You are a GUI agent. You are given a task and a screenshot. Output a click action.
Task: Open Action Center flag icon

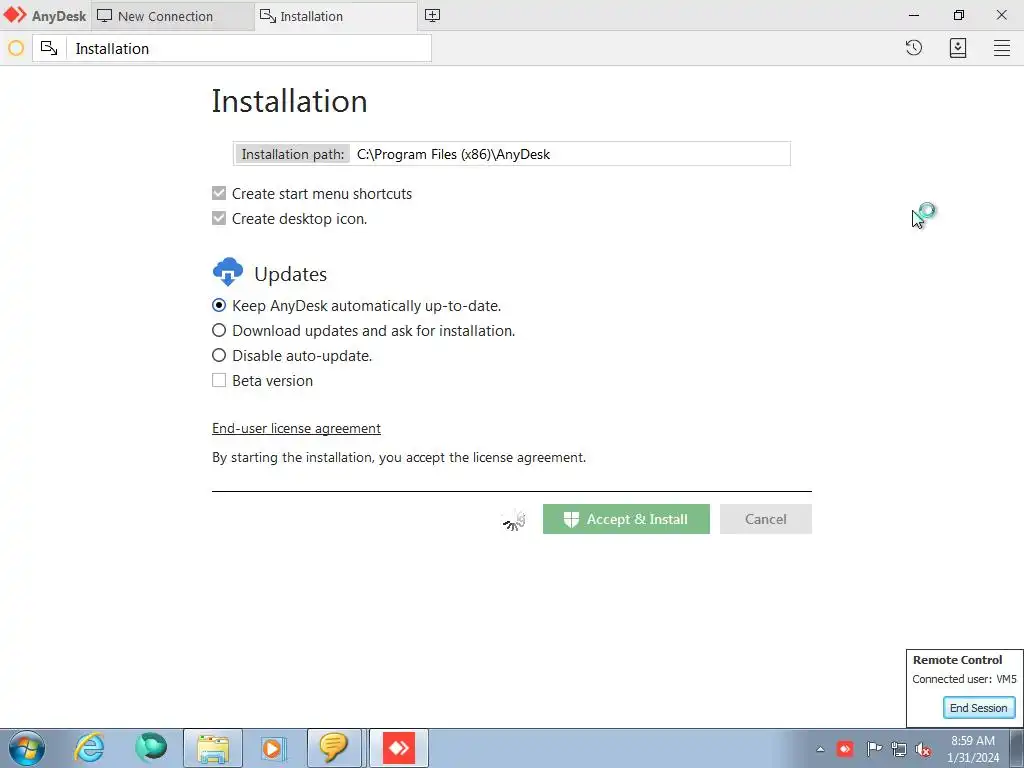pyautogui.click(x=873, y=748)
